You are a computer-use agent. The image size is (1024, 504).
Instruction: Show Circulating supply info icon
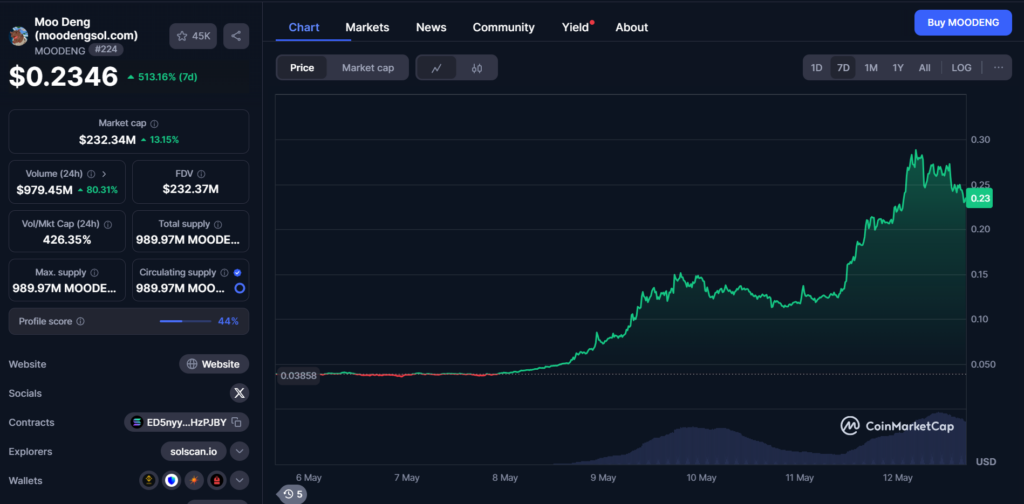[x=224, y=272]
